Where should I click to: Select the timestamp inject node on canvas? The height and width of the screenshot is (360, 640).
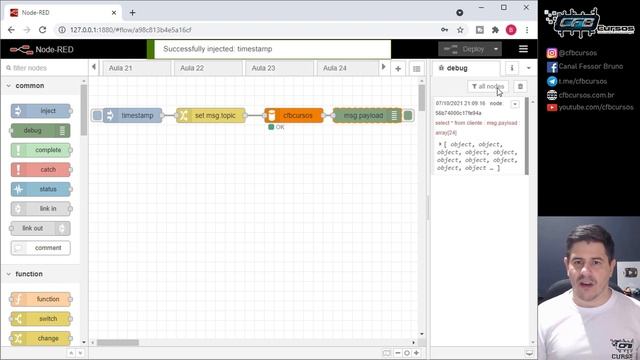pos(133,116)
